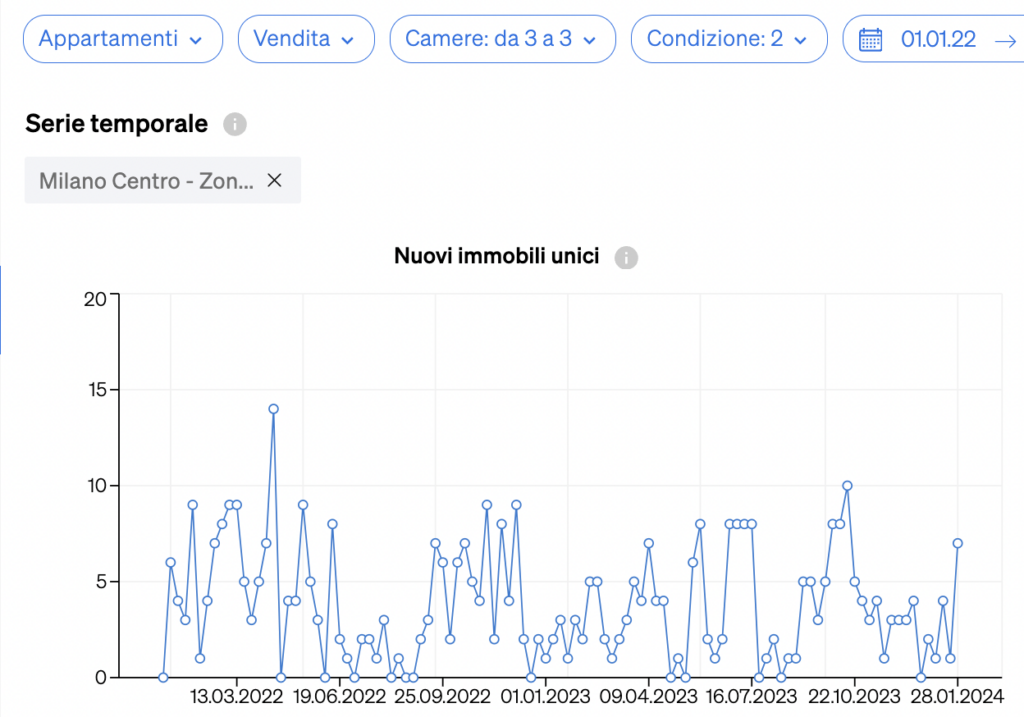Viewport: 1024px width, 717px height.
Task: Click the y-axis label 20
Action: click(95, 299)
